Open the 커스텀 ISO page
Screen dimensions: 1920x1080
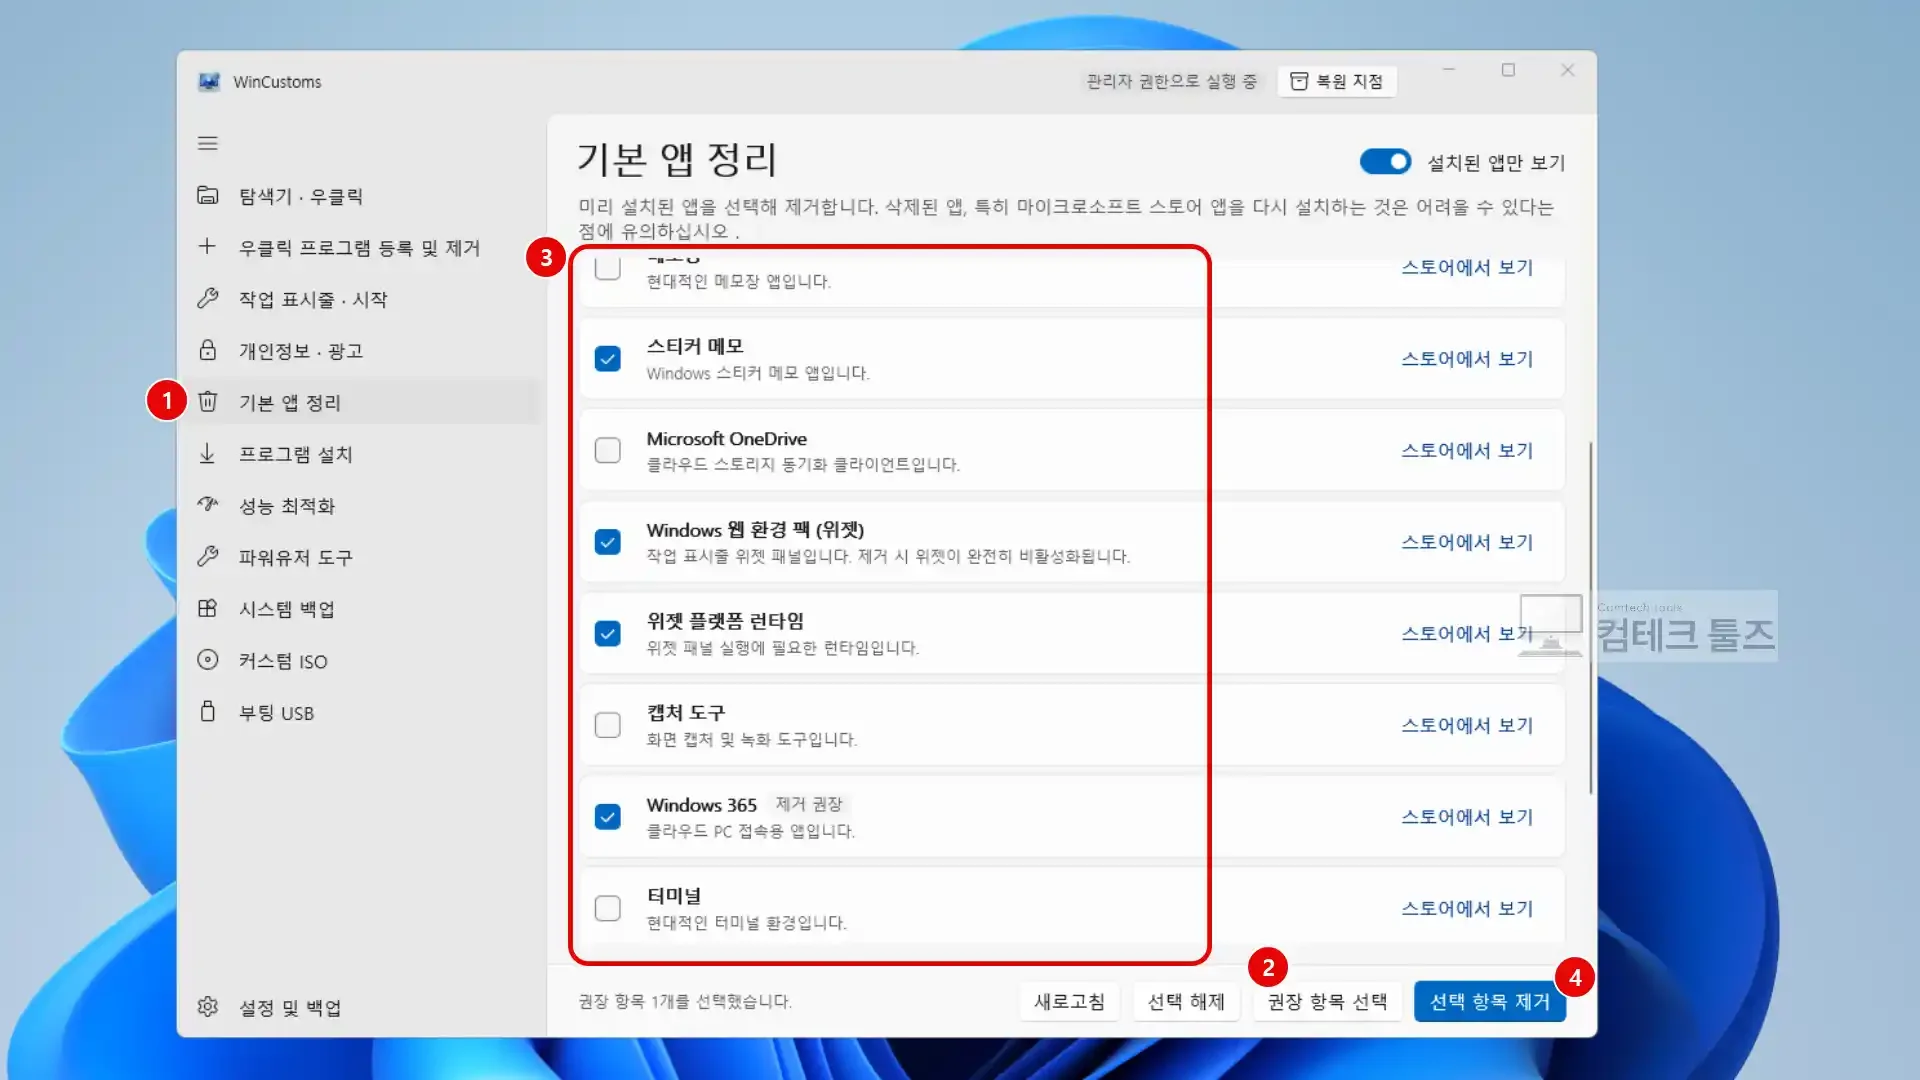360,661
